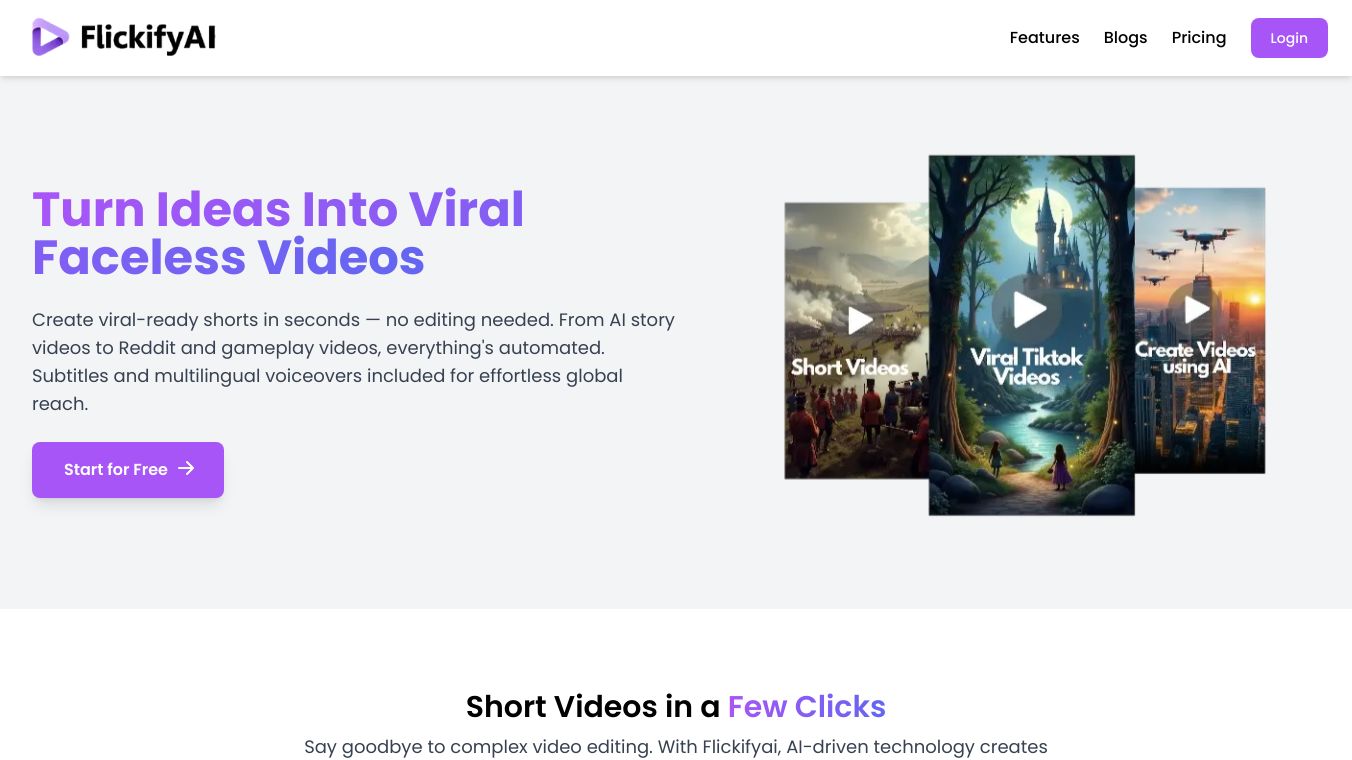Click the purple Few Clicks heading text
Image resolution: width=1352 pixels, height=760 pixels.
tap(807, 706)
